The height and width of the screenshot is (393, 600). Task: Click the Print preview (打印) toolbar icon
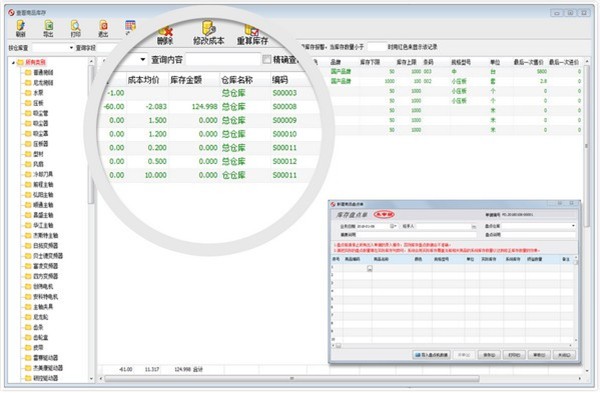click(75, 26)
